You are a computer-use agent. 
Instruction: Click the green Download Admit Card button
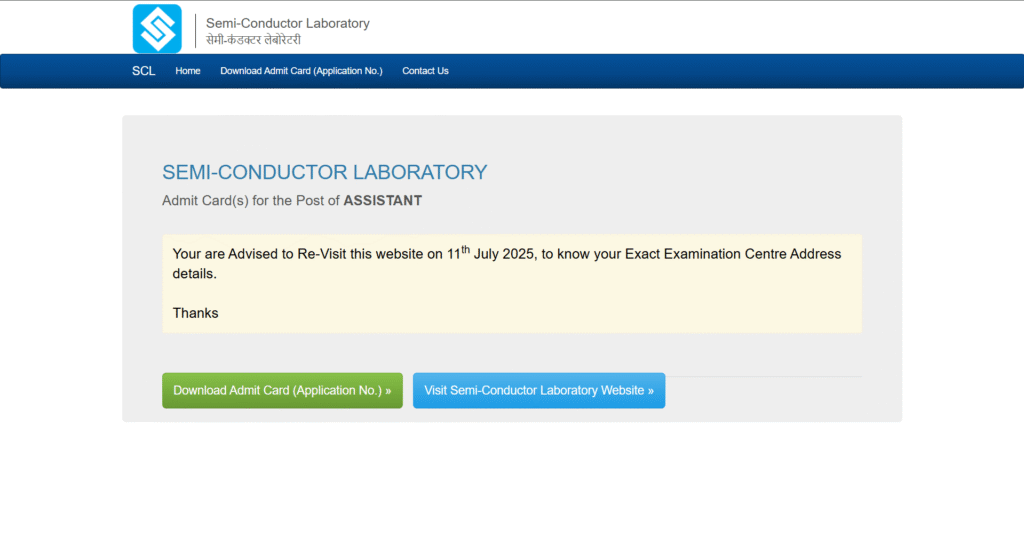coord(282,391)
